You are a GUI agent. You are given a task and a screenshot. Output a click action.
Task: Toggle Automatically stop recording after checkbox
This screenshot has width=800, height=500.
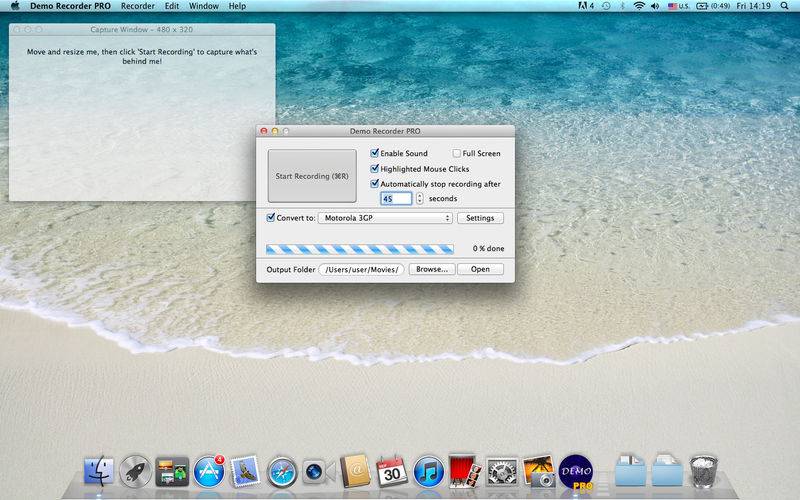(374, 183)
